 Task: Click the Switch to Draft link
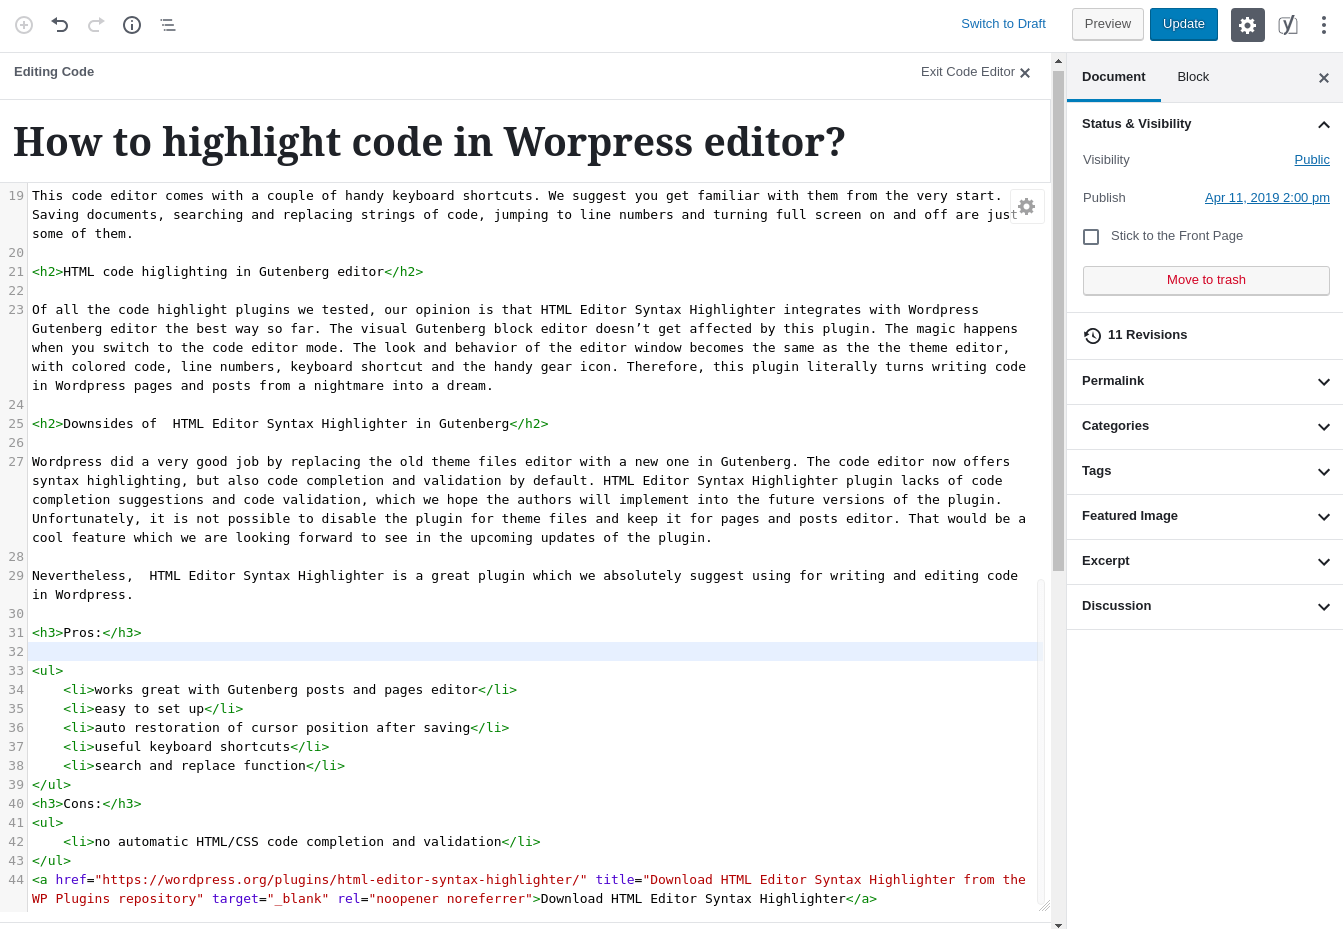pyautogui.click(x=1003, y=23)
